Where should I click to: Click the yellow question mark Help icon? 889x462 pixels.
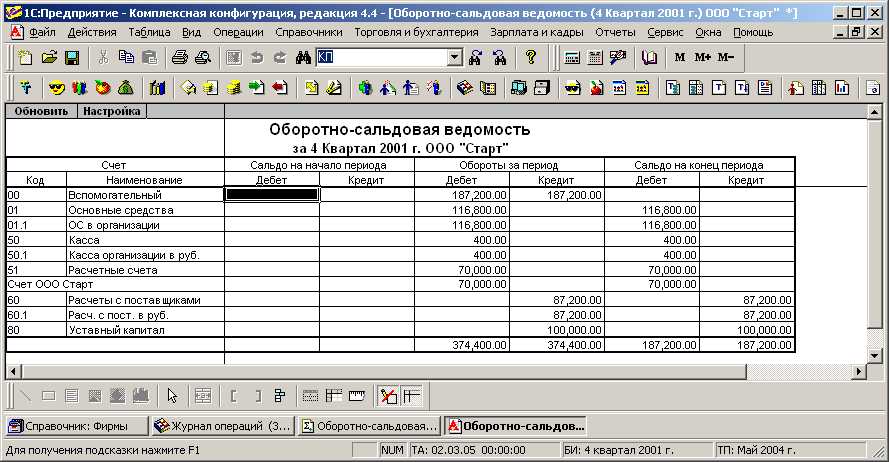click(531, 57)
